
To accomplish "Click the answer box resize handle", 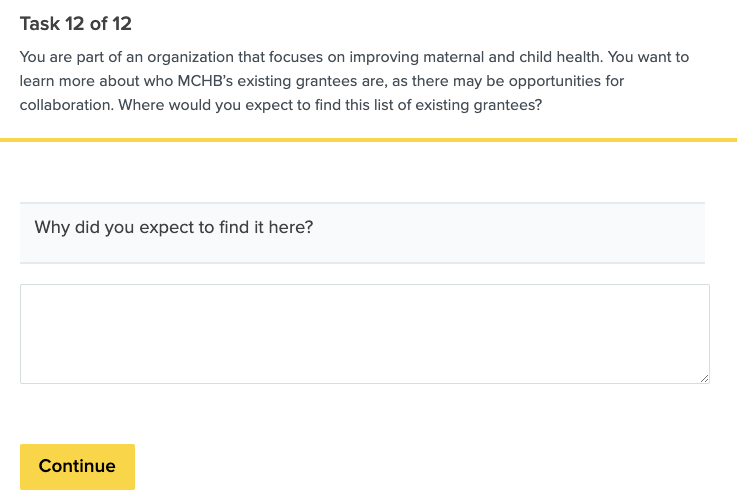I will [704, 378].
